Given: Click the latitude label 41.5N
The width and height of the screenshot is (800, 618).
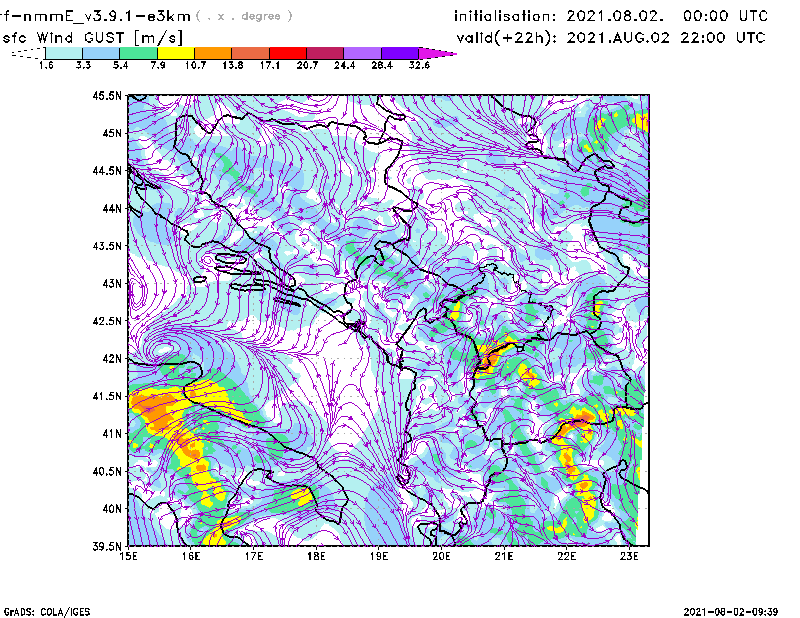Looking at the screenshot, I should pos(107,396).
